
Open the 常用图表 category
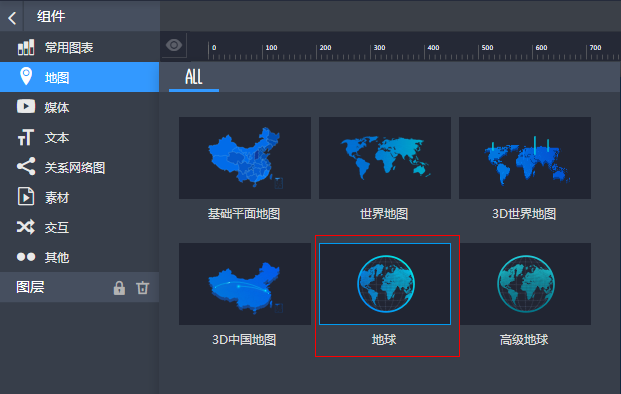[80, 48]
